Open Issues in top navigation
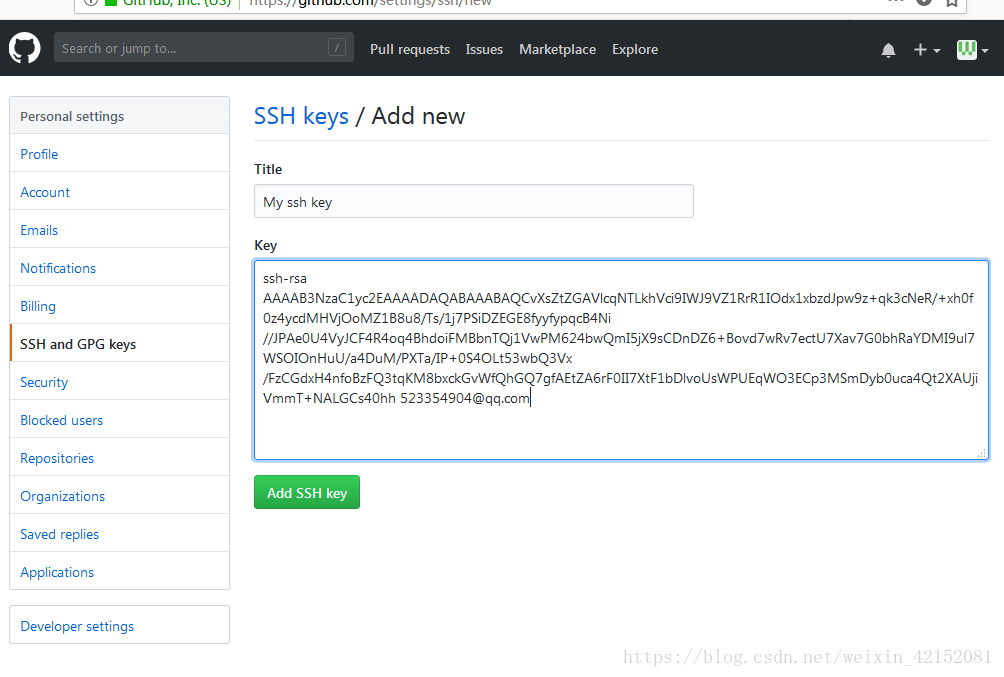This screenshot has height=677, width=1004. click(484, 49)
